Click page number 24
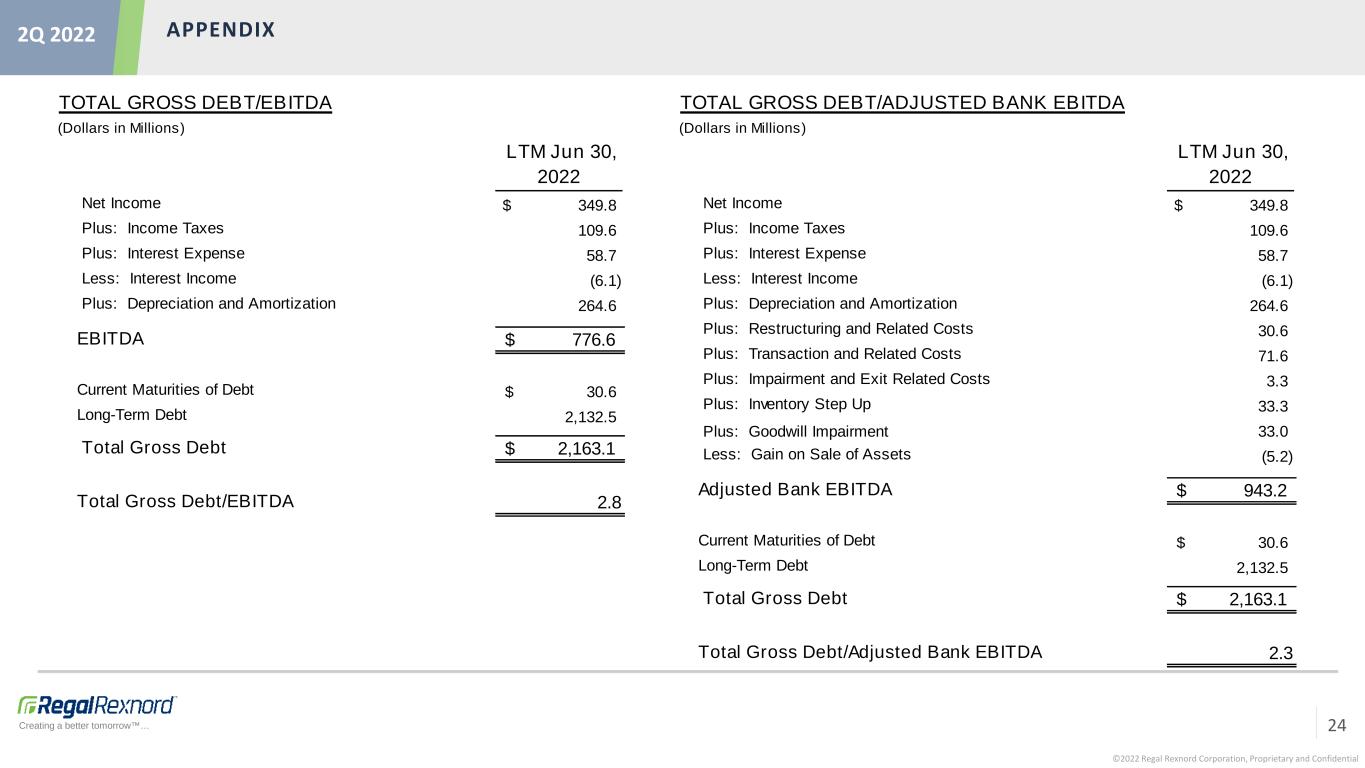This screenshot has width=1365, height=768. coord(1337,725)
